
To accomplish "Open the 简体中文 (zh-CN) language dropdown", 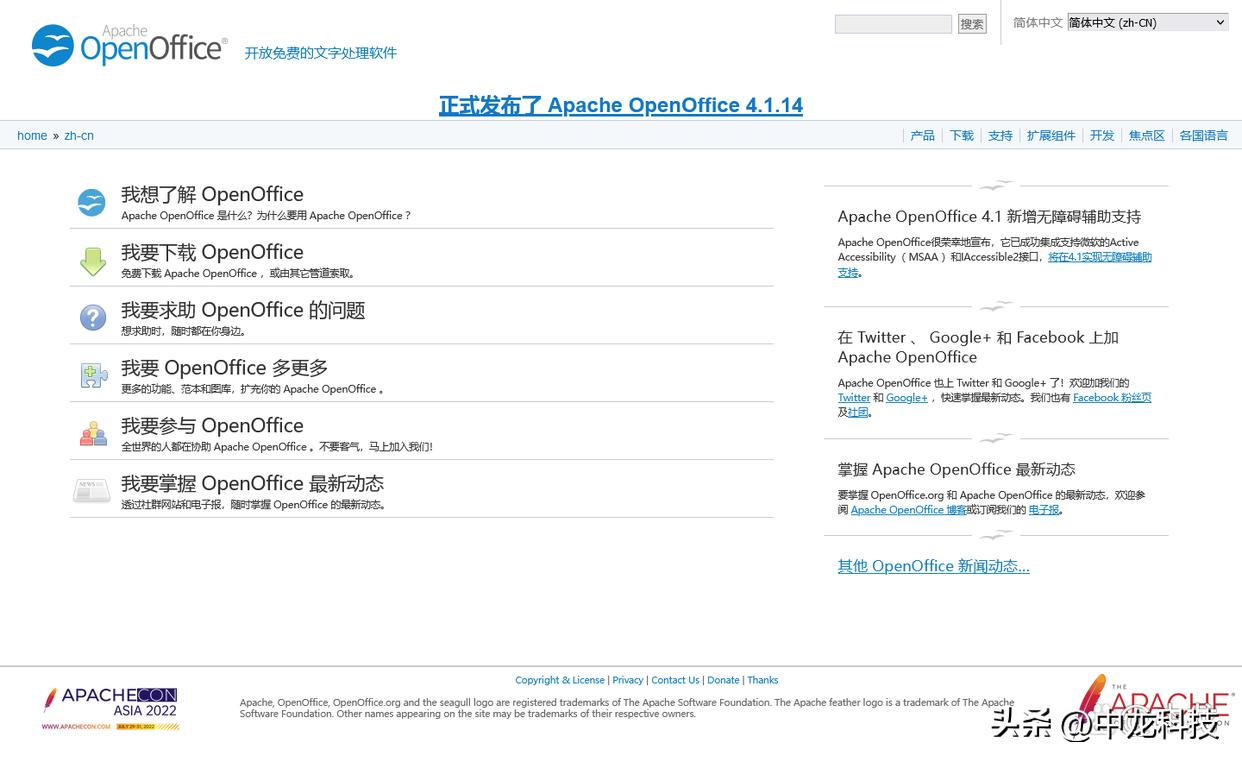I will point(1146,21).
